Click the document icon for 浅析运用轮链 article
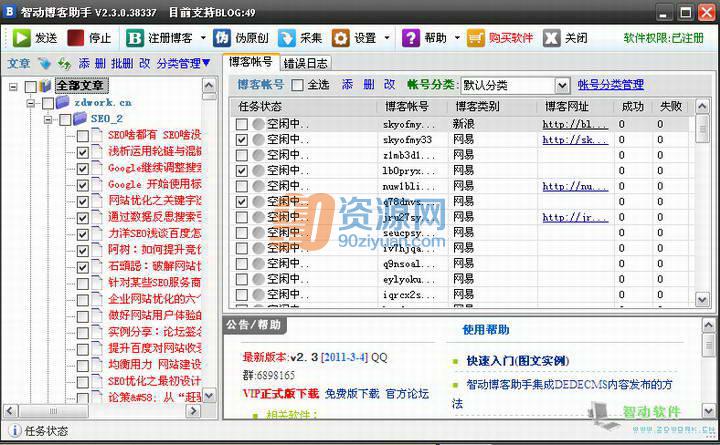The height and width of the screenshot is (445, 720). pyautogui.click(x=97, y=151)
